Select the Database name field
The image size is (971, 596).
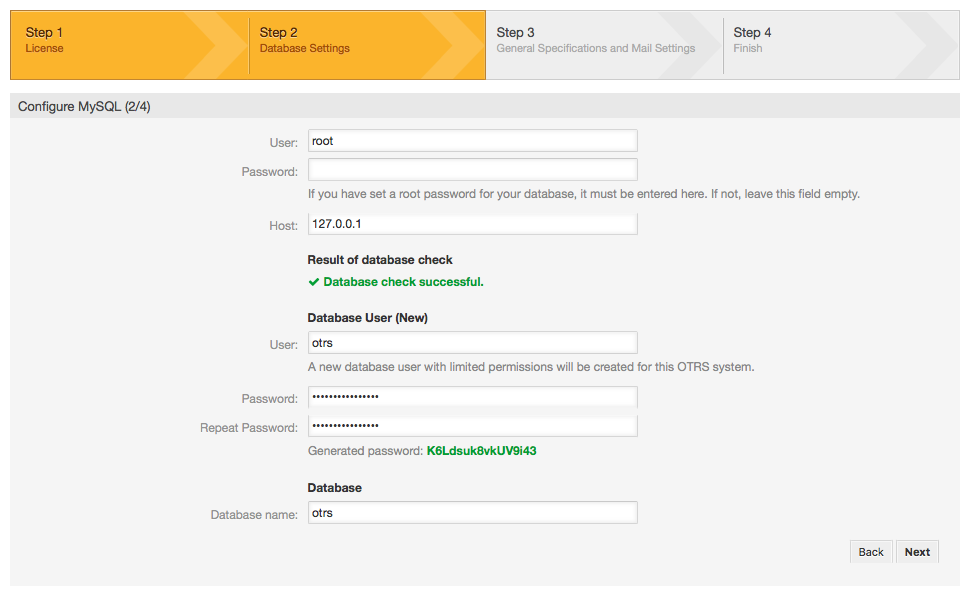(x=470, y=512)
